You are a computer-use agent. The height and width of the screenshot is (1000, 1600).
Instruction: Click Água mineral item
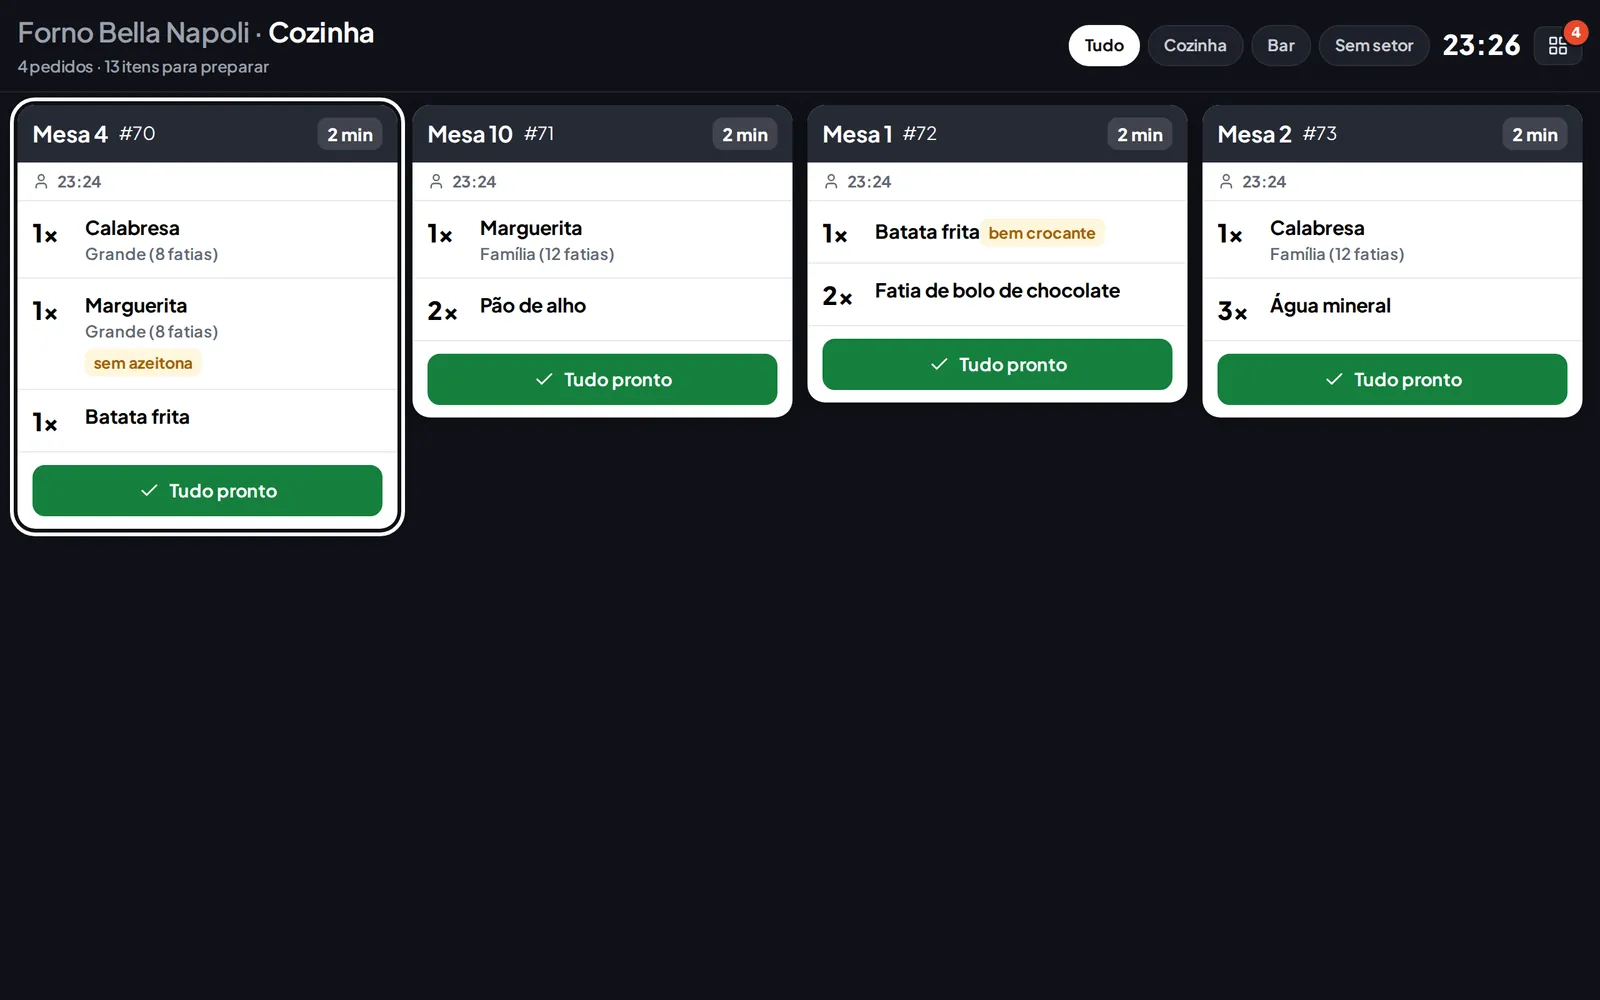pyautogui.click(x=1392, y=309)
